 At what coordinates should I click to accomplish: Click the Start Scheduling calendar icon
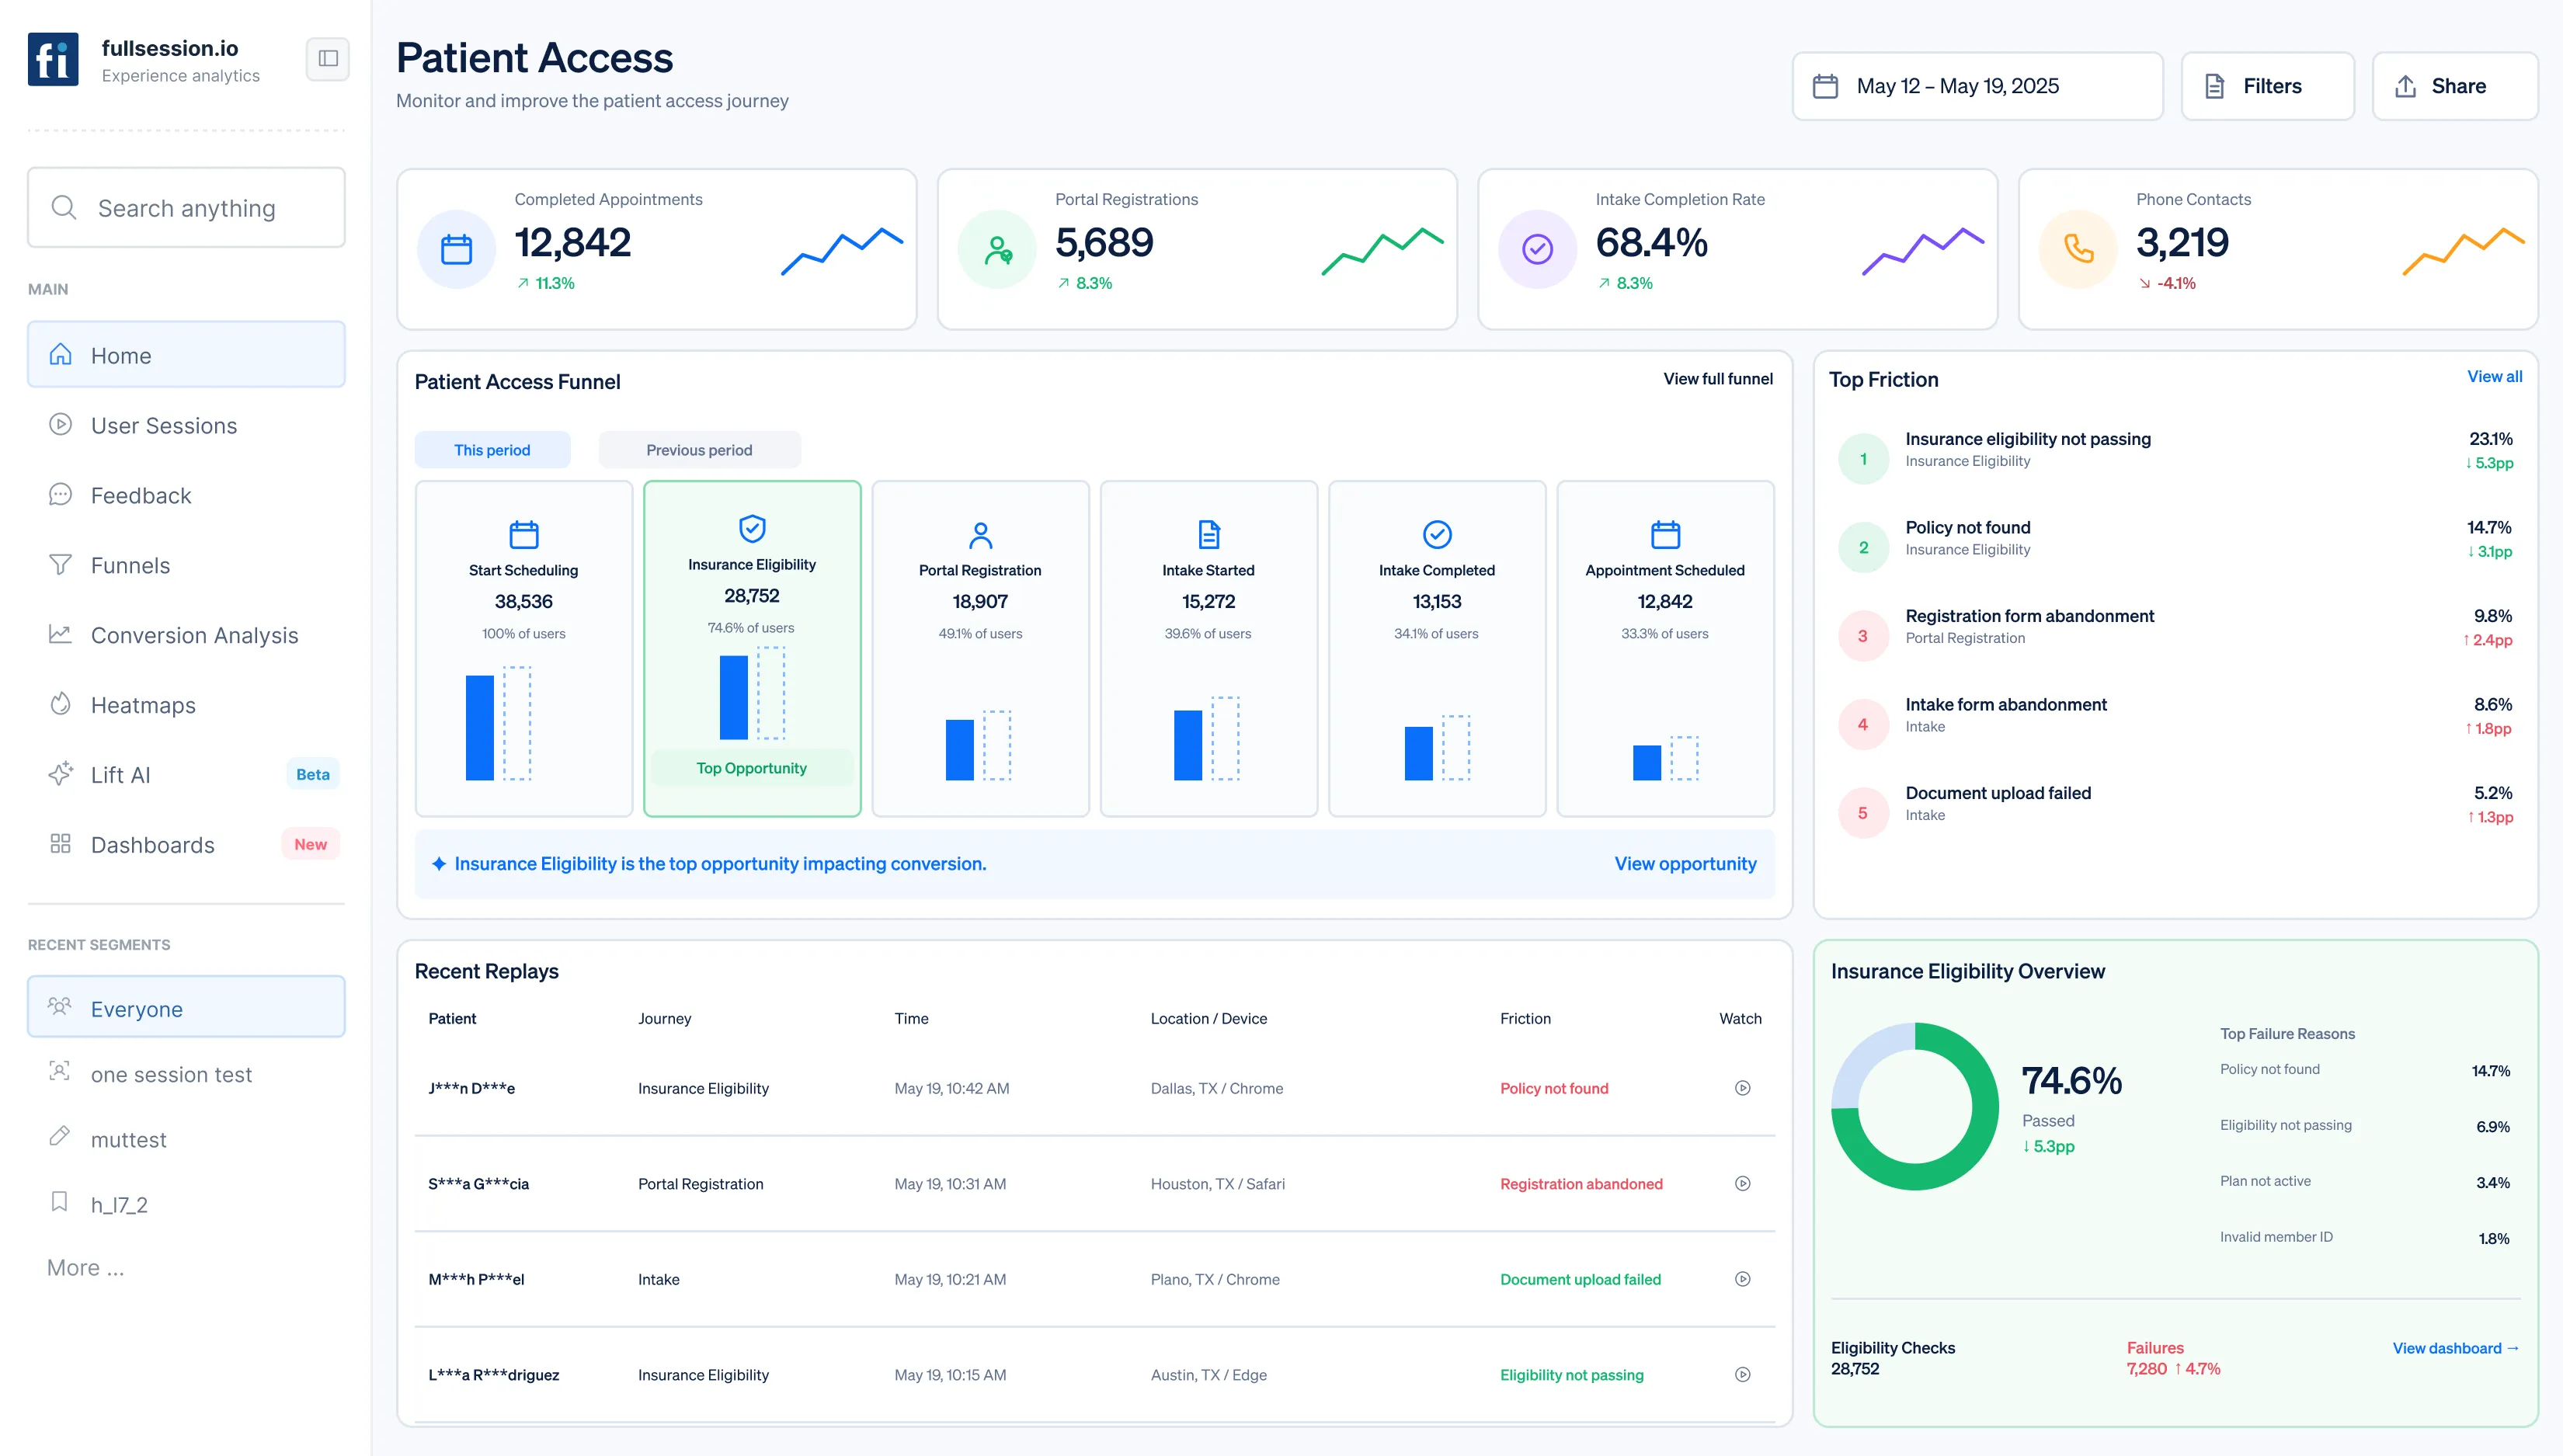point(524,534)
